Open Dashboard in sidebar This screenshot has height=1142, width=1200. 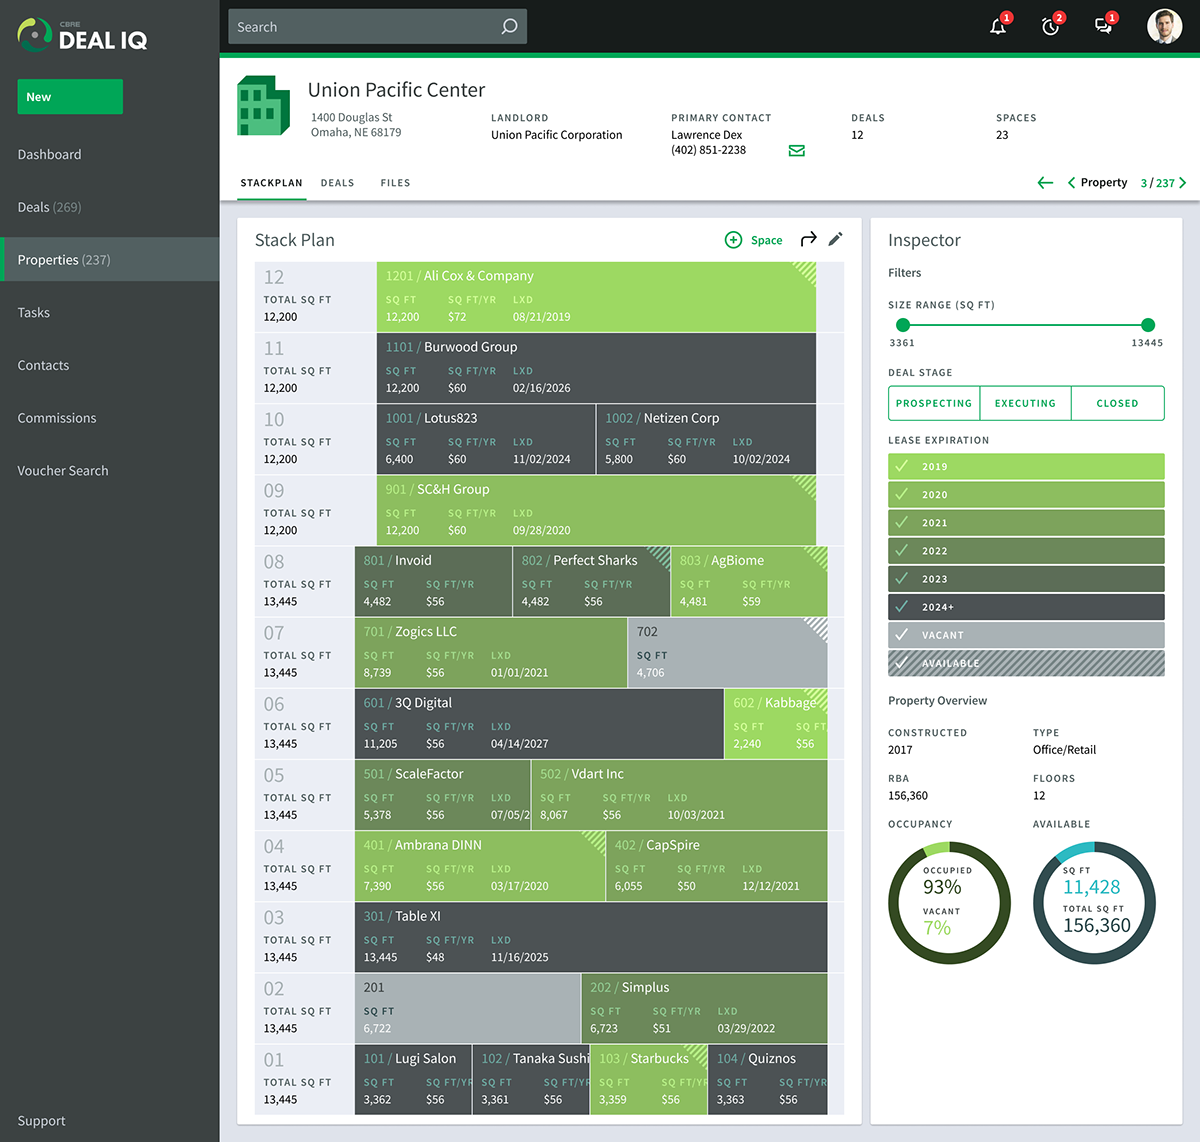point(49,154)
